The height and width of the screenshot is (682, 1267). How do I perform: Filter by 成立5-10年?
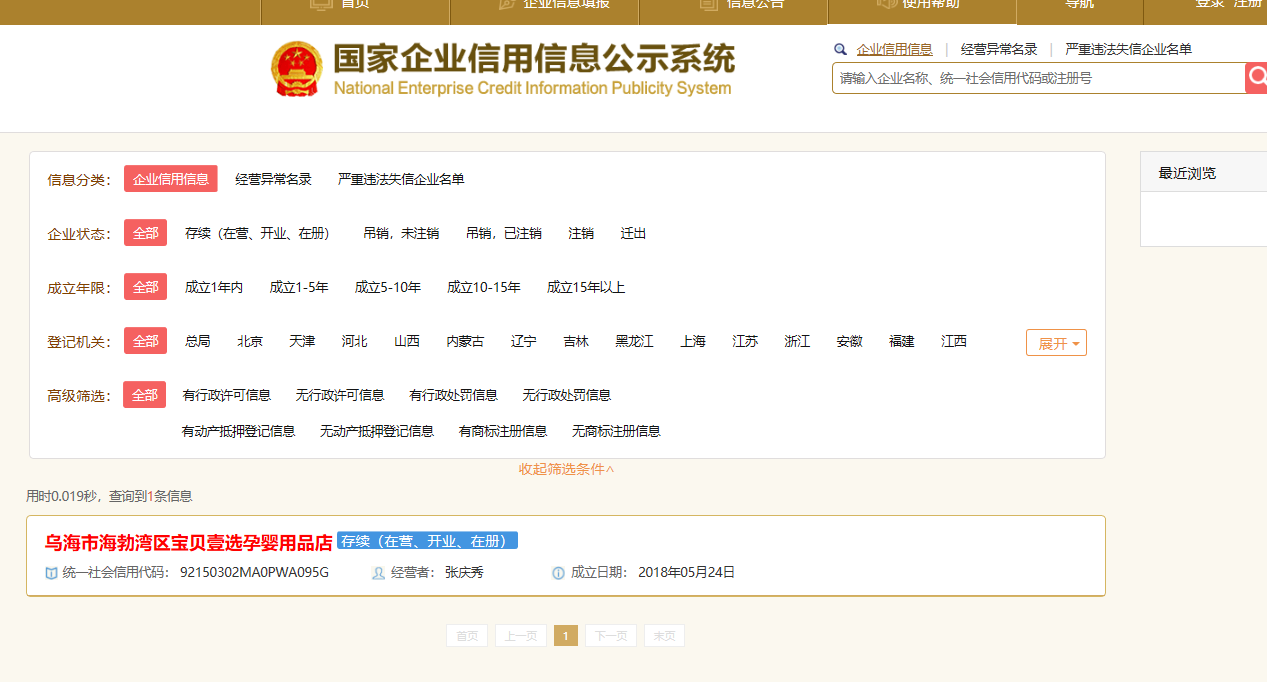(x=388, y=287)
